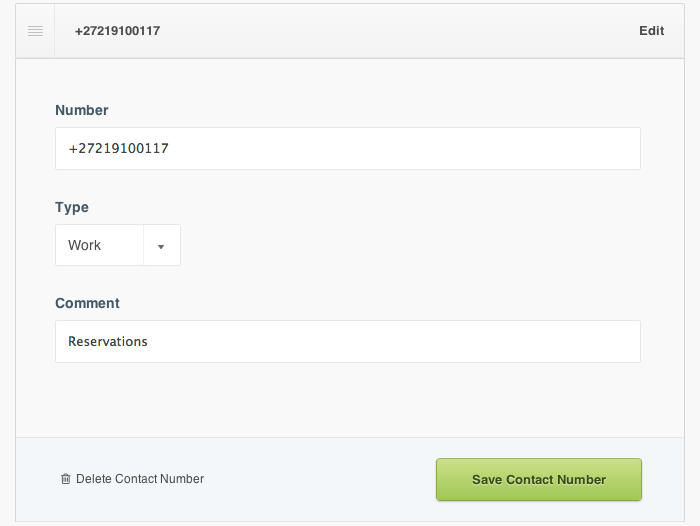Image resolution: width=700 pixels, height=526 pixels.
Task: Open the Type selector showing Work
Action: 117,245
